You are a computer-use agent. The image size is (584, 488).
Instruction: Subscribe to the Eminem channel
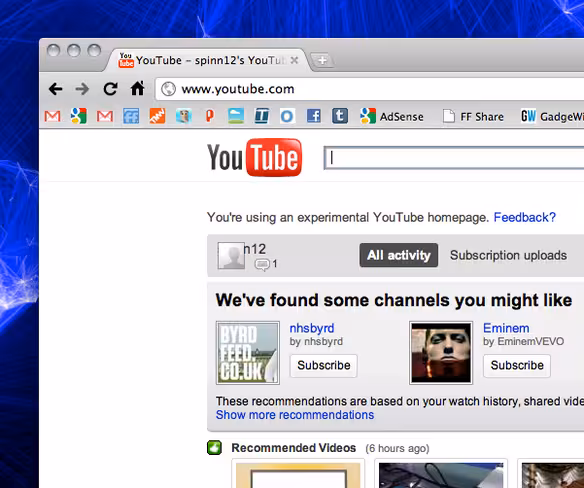click(517, 365)
